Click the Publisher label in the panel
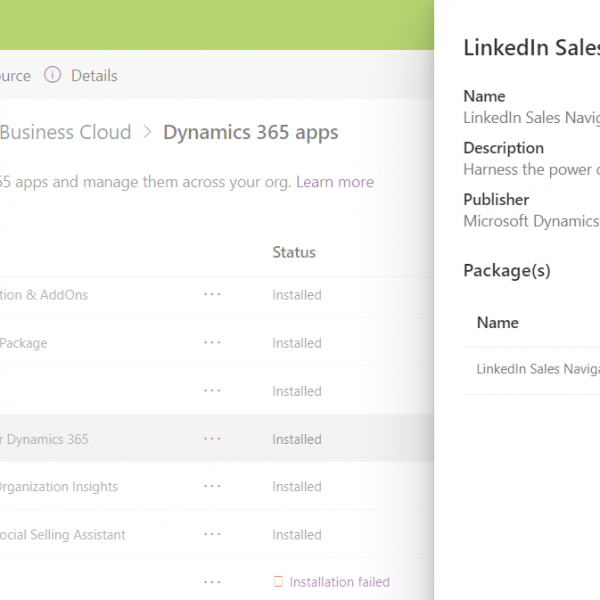This screenshot has height=600, width=600. 496,200
